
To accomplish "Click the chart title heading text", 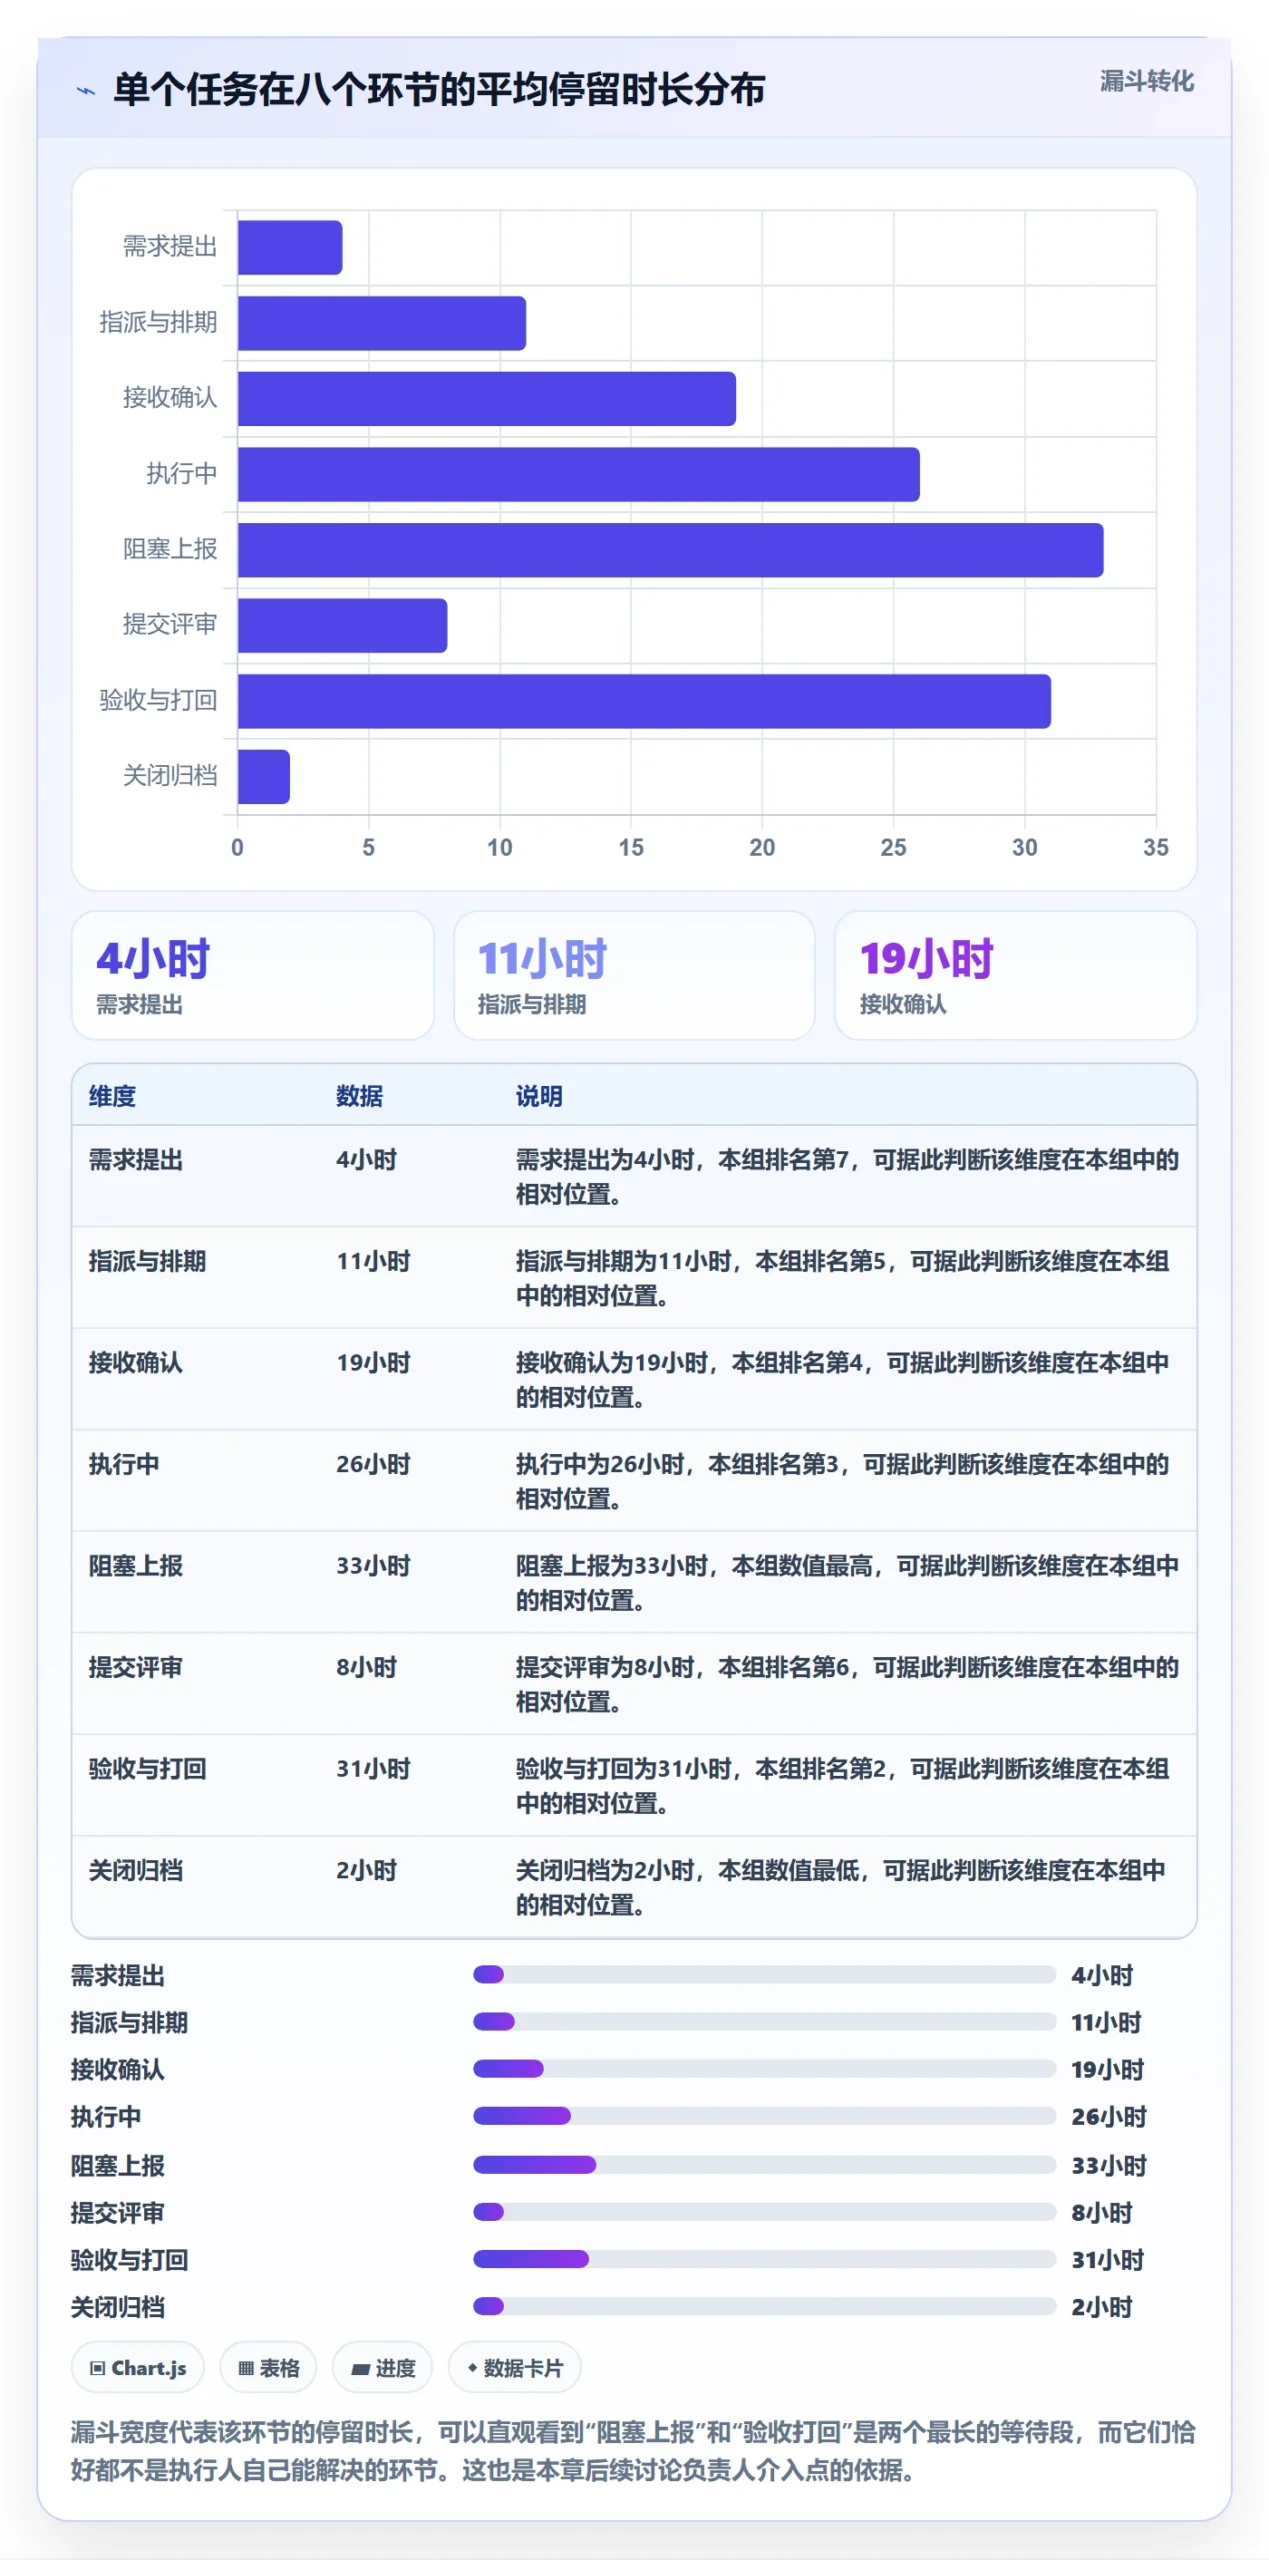I will pyautogui.click(x=439, y=89).
